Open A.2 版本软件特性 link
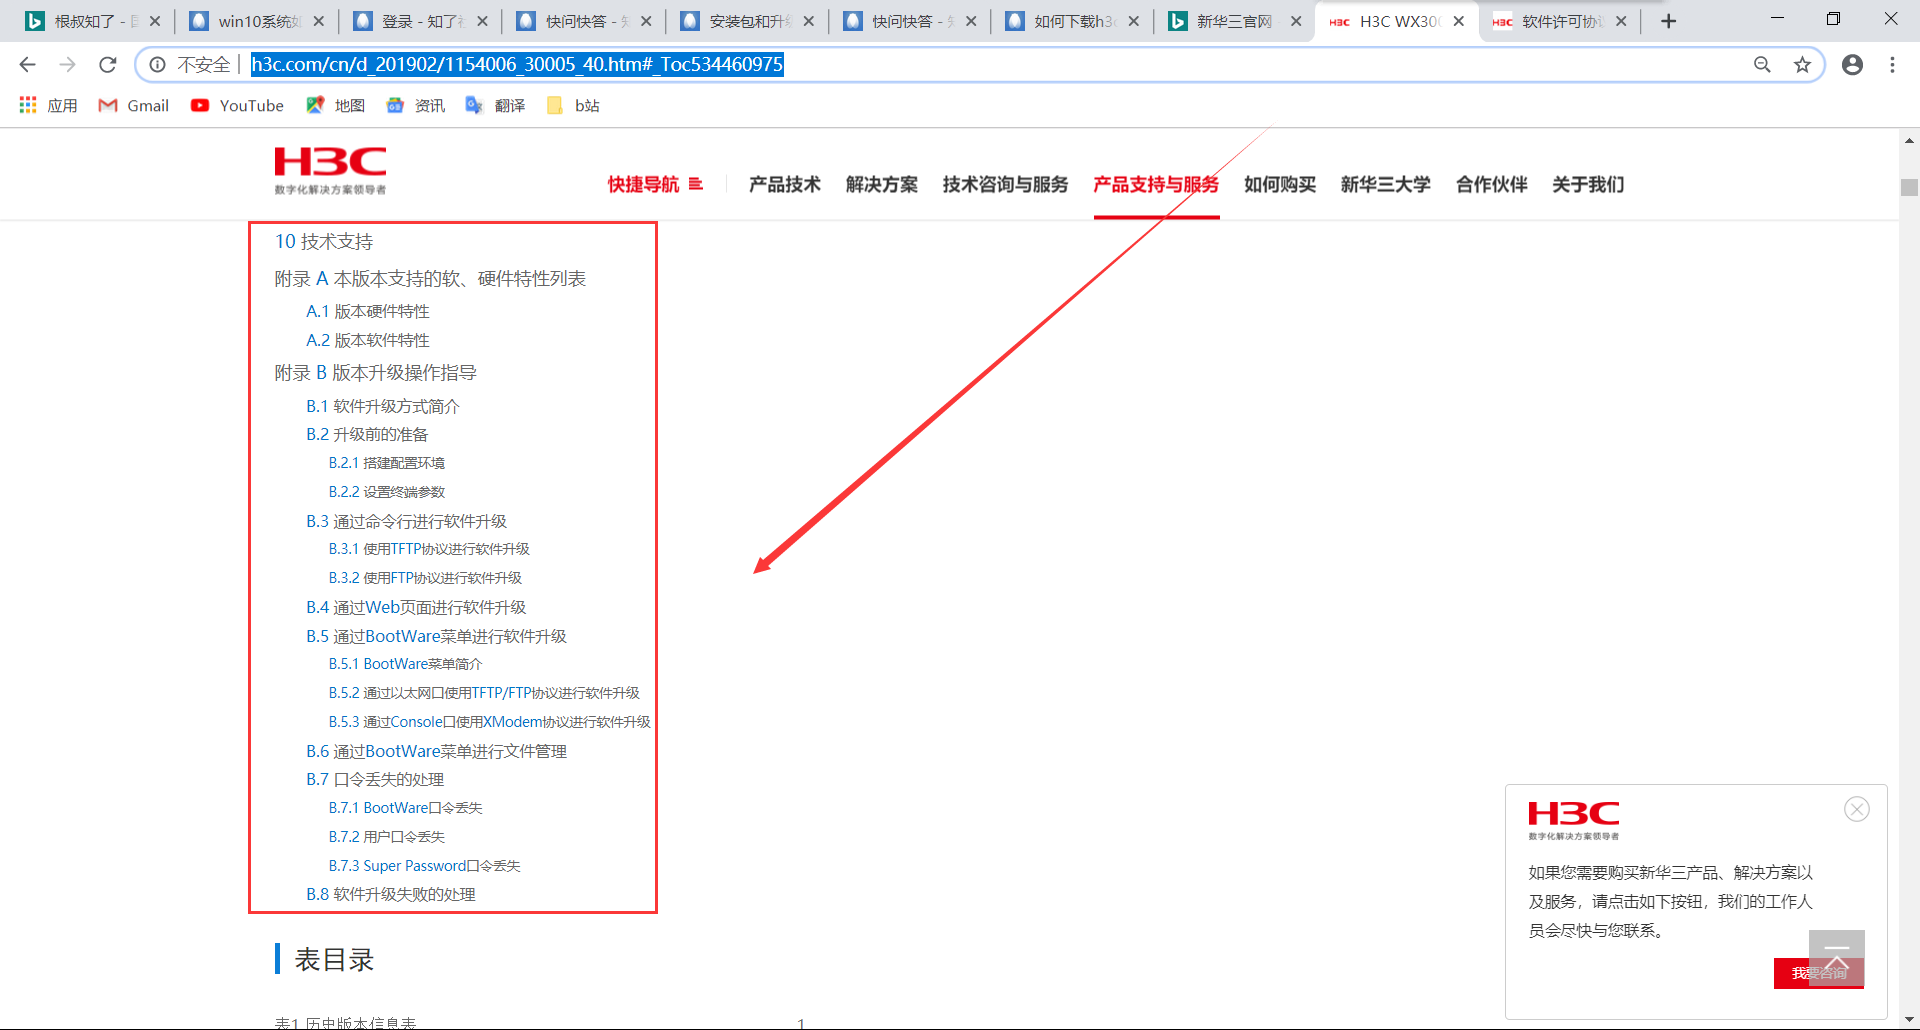 pyautogui.click(x=368, y=340)
